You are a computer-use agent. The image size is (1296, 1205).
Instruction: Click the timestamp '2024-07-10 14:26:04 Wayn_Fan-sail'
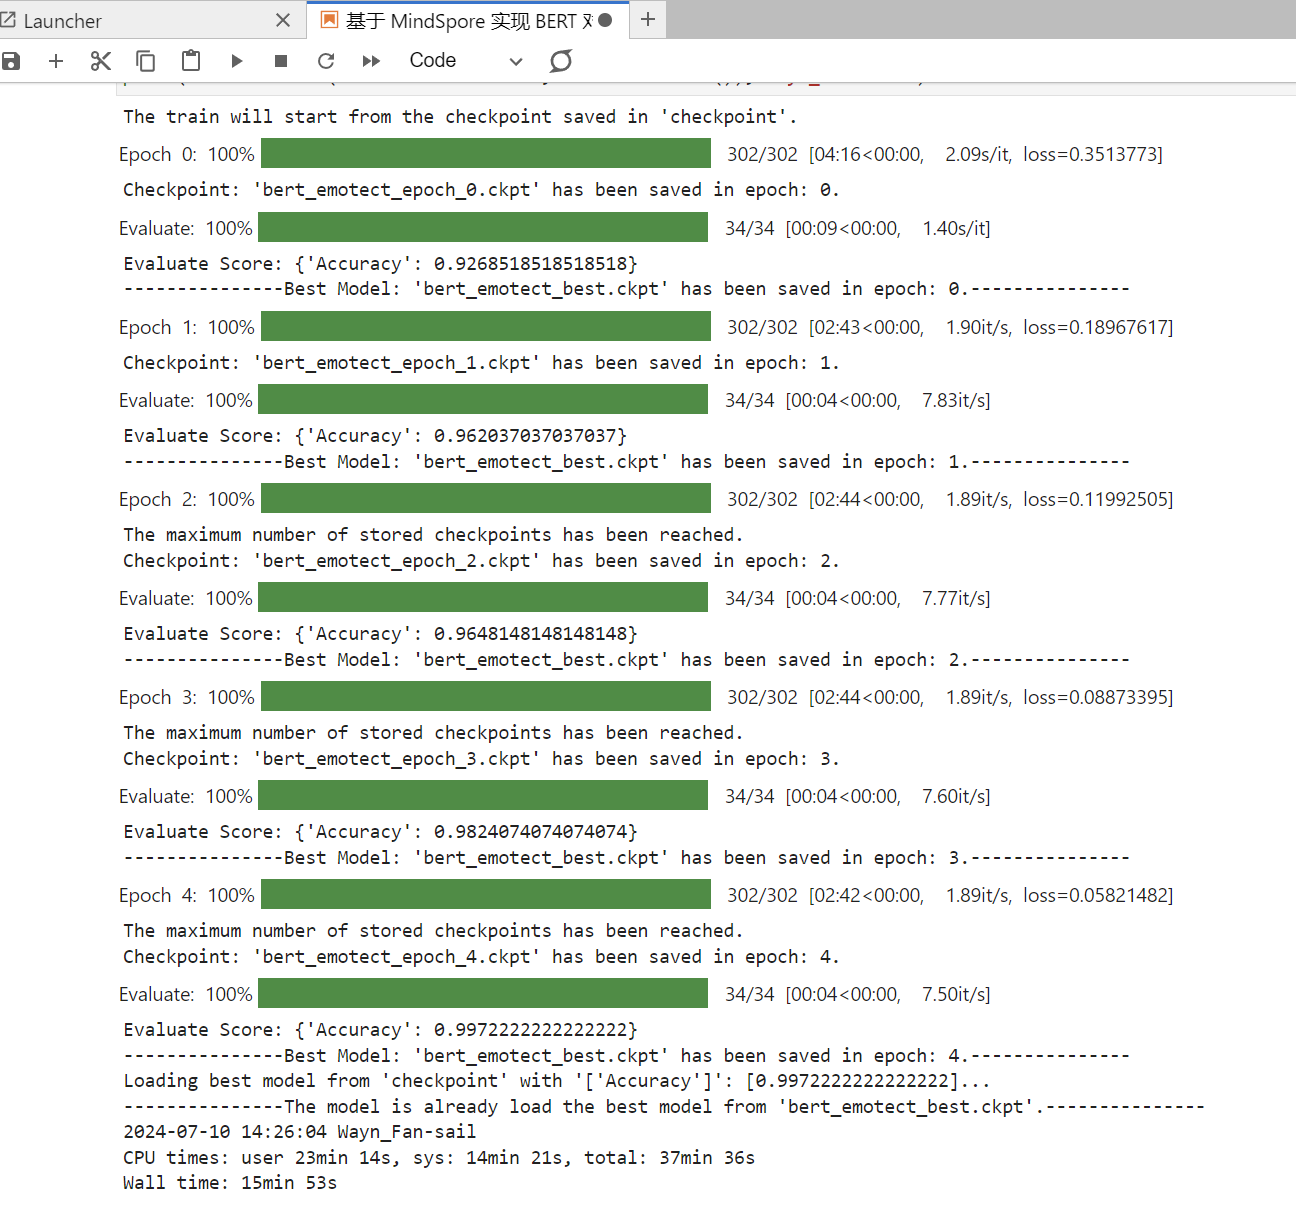pos(299,1132)
